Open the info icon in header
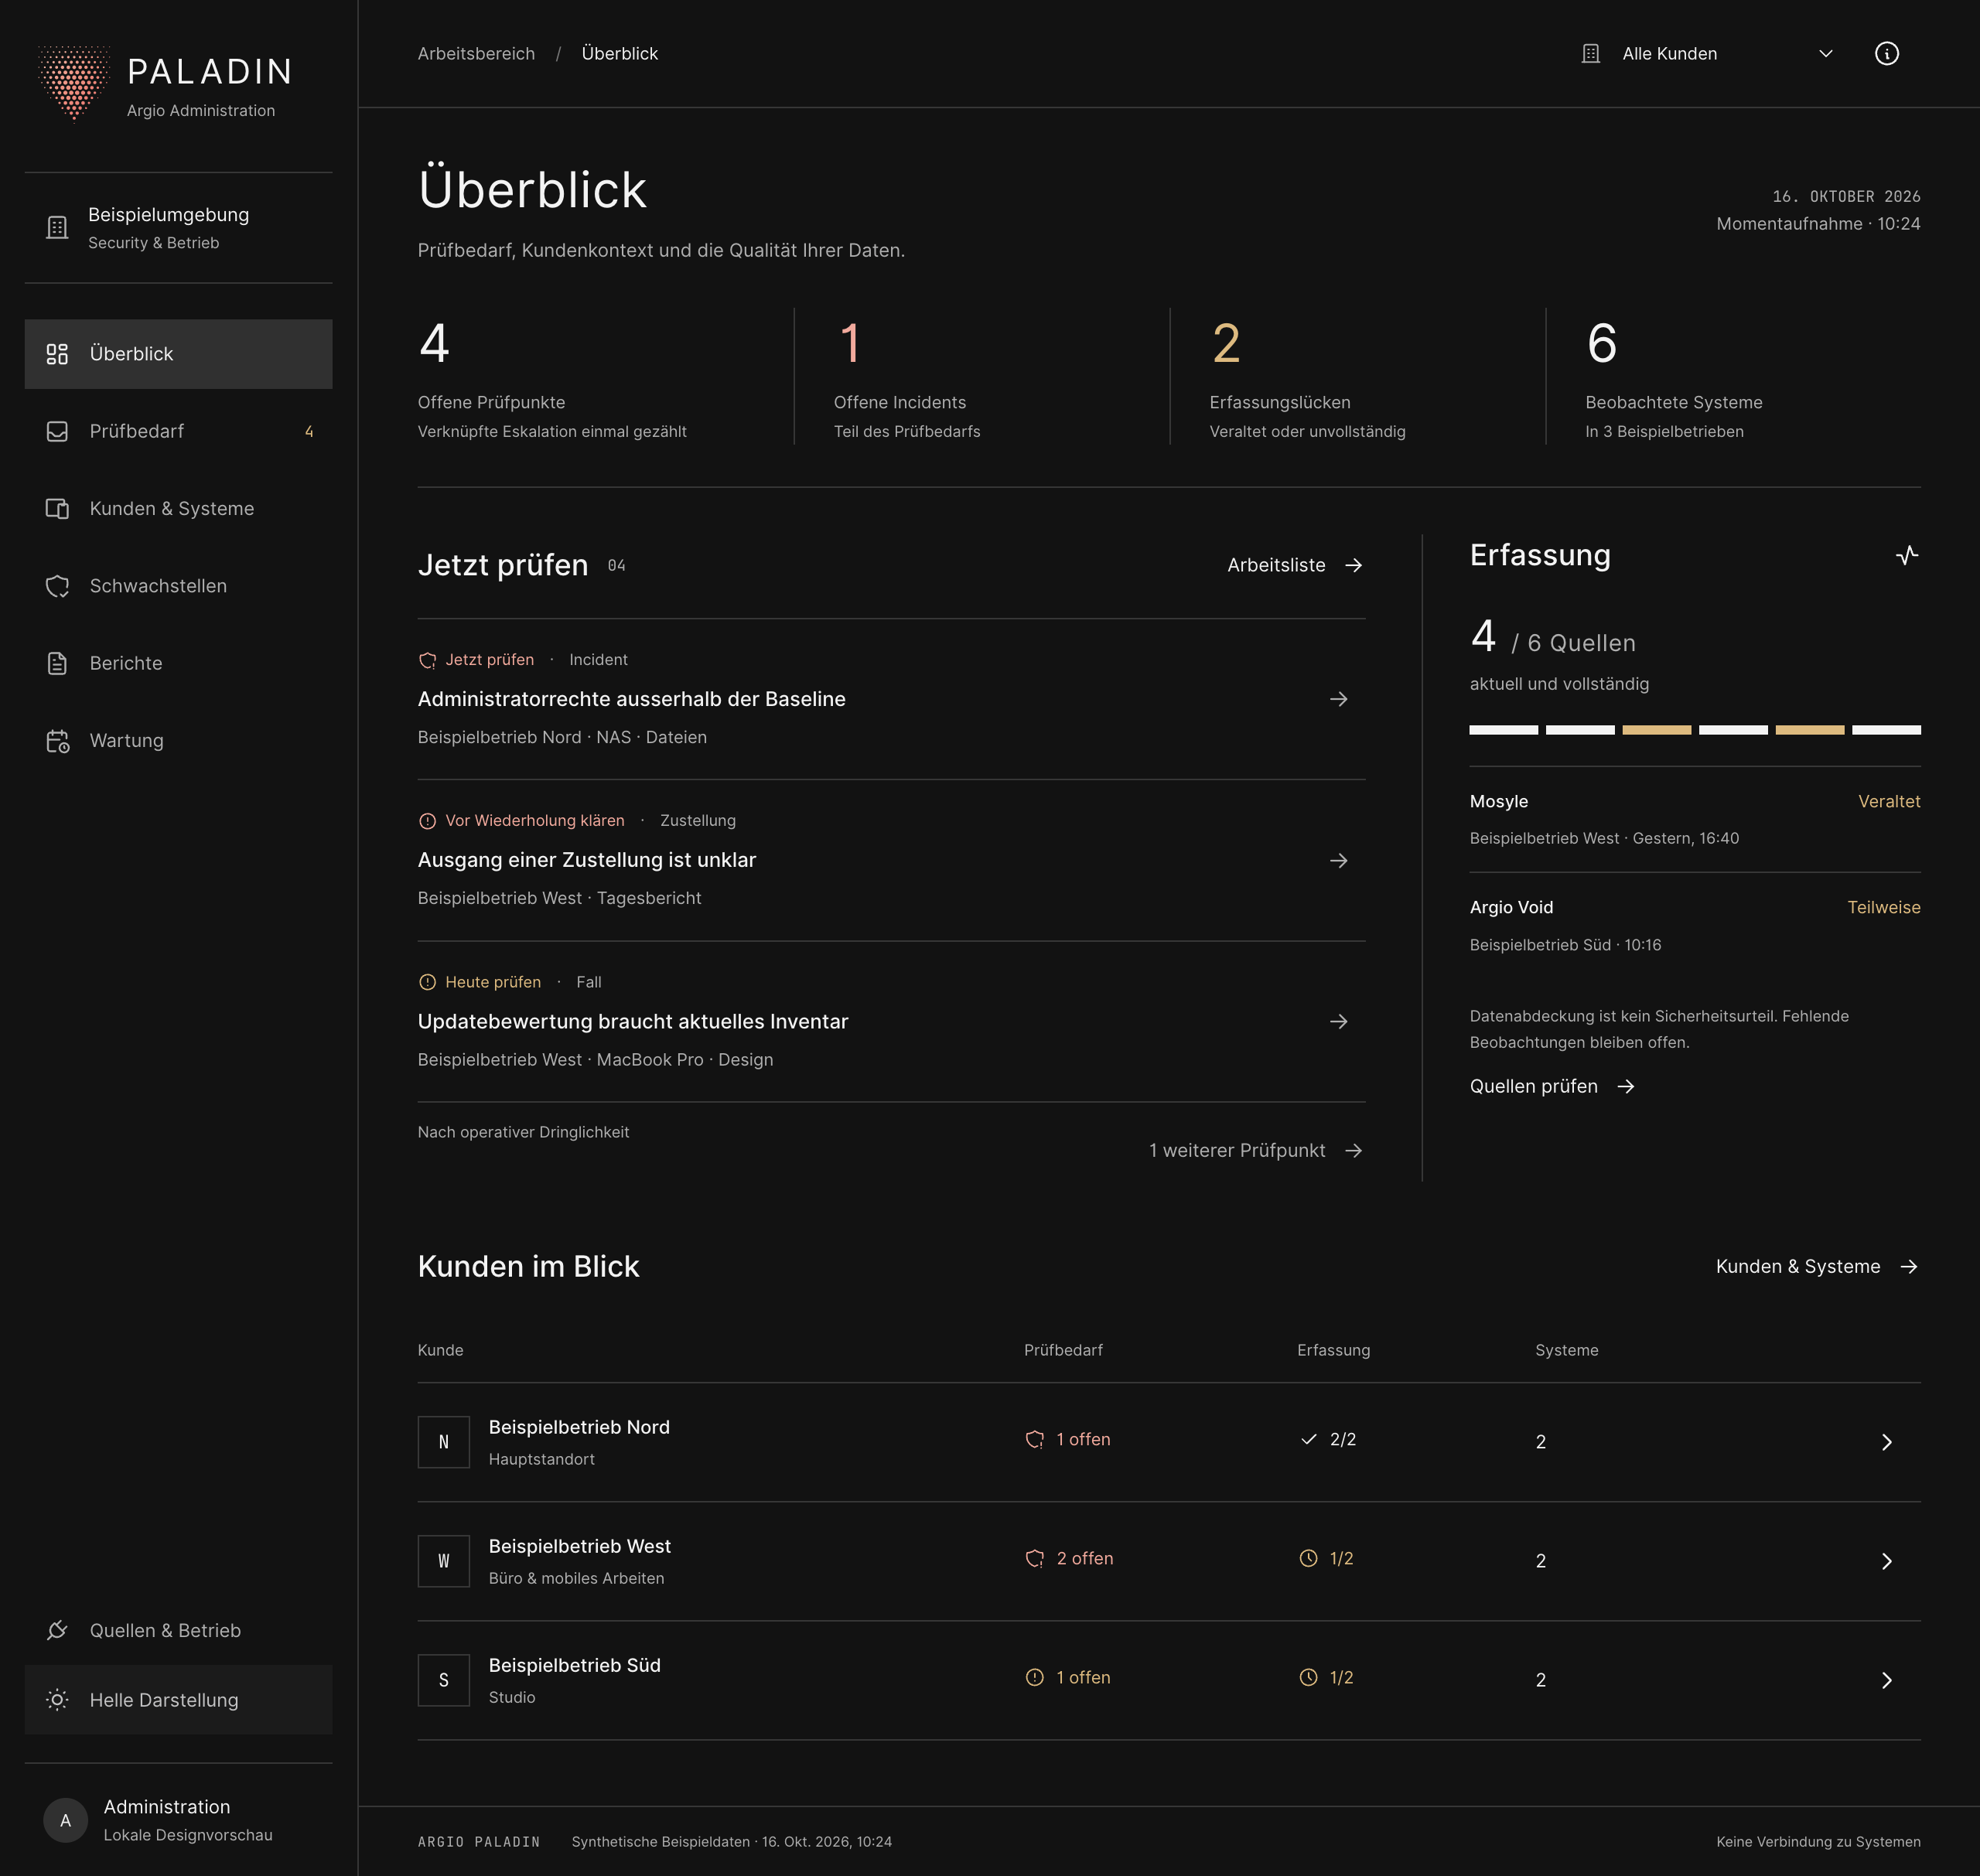Screen dimensions: 1980x1876 point(1886,54)
